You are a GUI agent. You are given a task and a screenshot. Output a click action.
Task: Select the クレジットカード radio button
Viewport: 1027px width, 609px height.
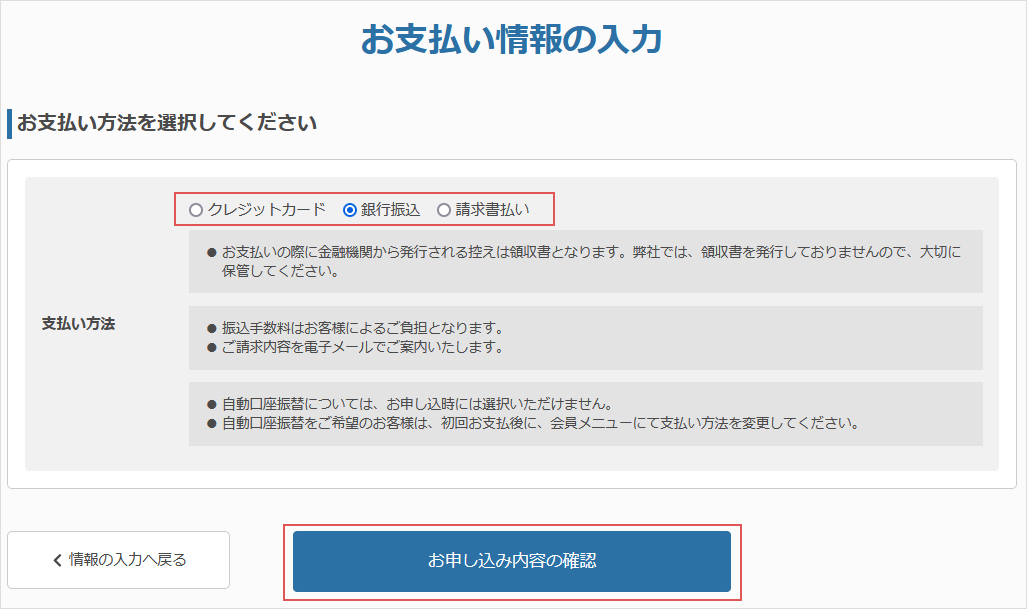[x=196, y=210]
